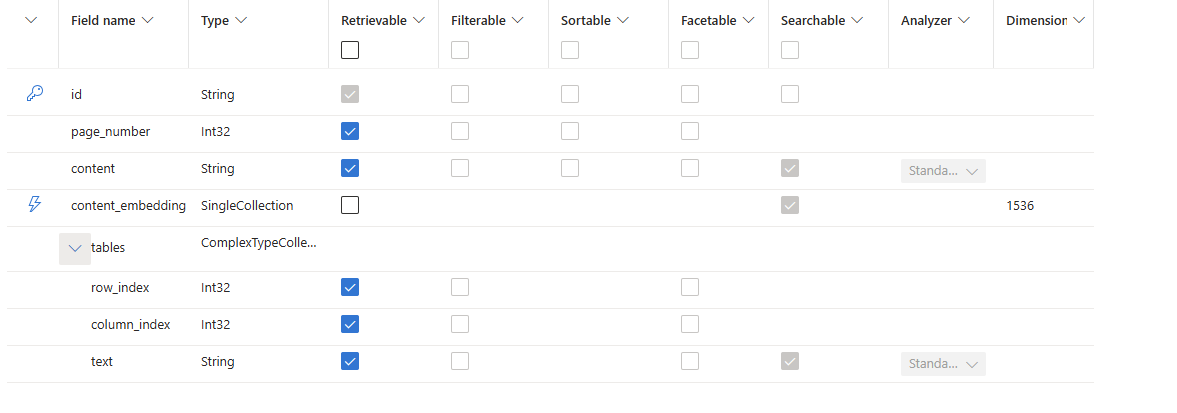Collapse the tables complex field
This screenshot has height=413, width=1177.
click(75, 248)
